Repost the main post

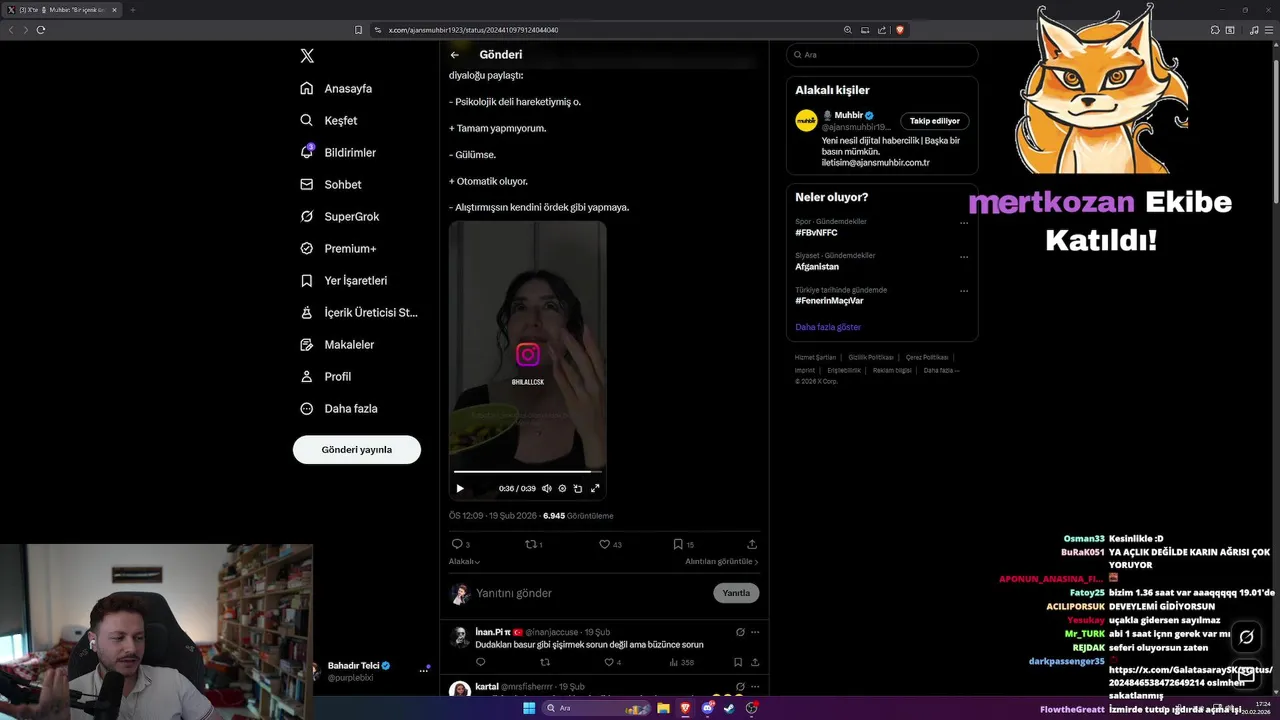pyautogui.click(x=534, y=544)
